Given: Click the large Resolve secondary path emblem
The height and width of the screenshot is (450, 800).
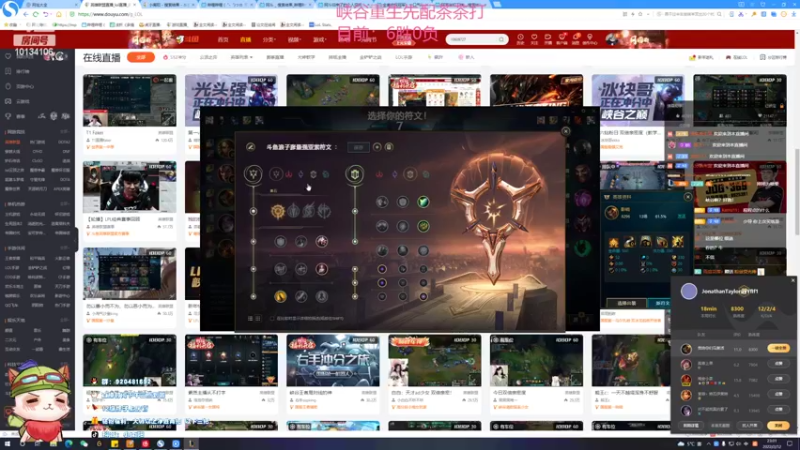Looking at the screenshot, I should pyautogui.click(x=355, y=174).
